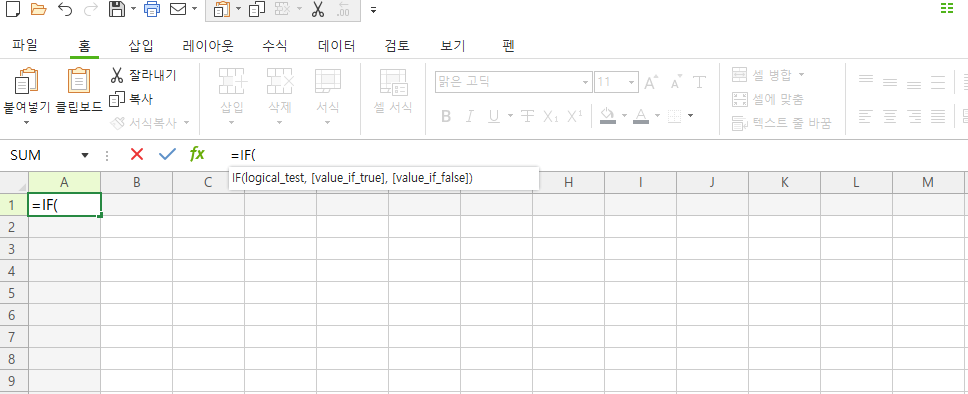
Task: Select column B header
Action: pyautogui.click(x=136, y=182)
